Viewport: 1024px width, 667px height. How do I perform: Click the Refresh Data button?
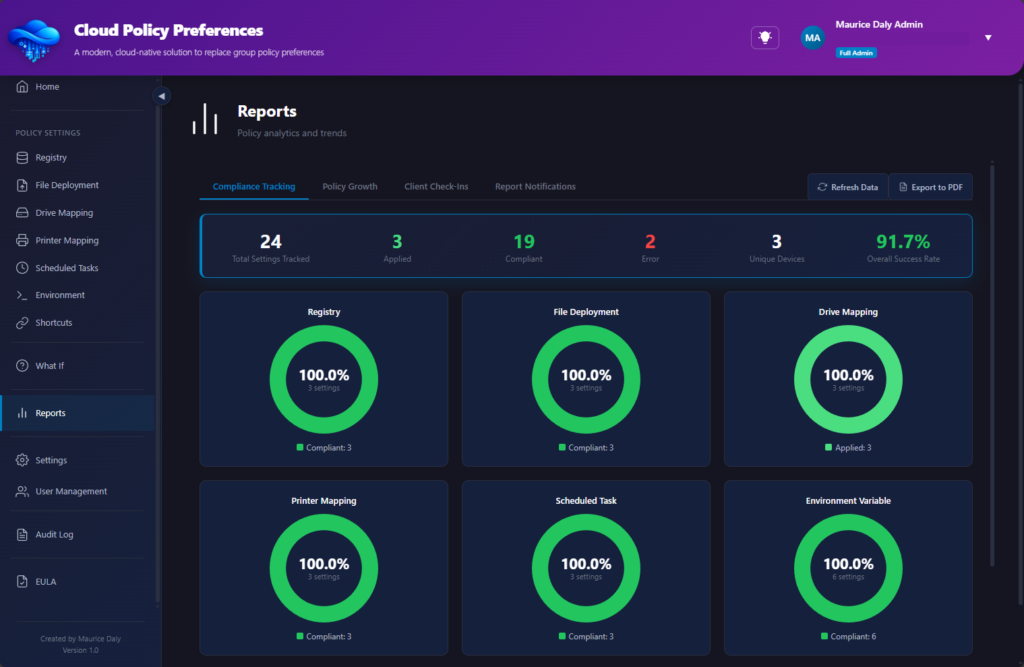coord(847,187)
